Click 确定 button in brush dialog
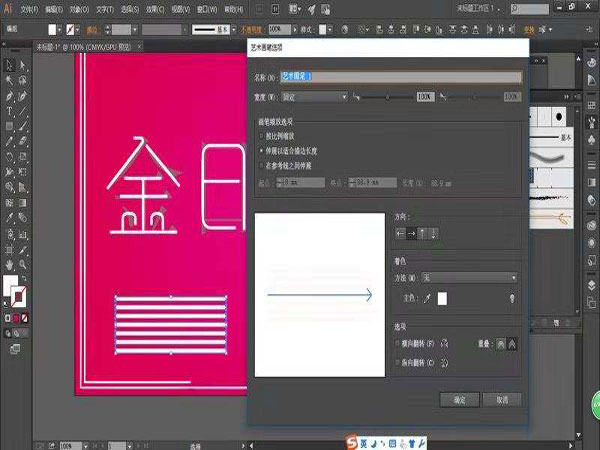600x450 pixels. 460,400
